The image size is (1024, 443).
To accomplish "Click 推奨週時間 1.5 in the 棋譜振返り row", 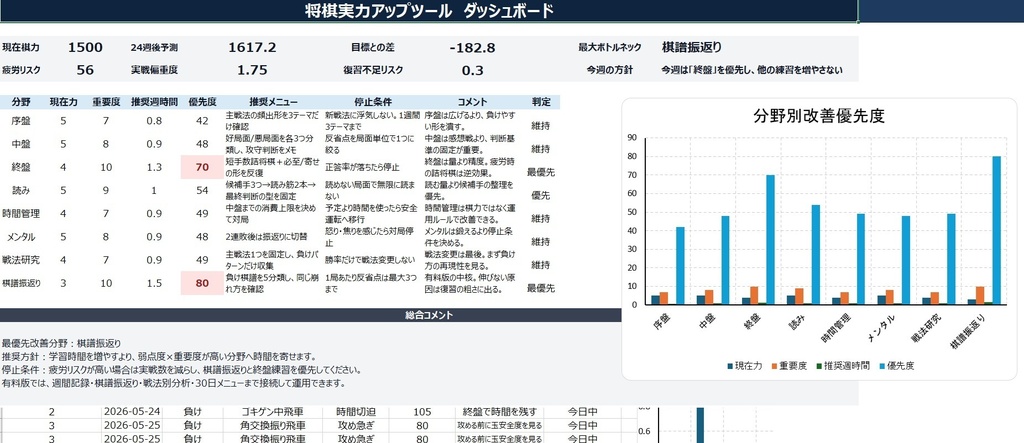I will pyautogui.click(x=154, y=284).
